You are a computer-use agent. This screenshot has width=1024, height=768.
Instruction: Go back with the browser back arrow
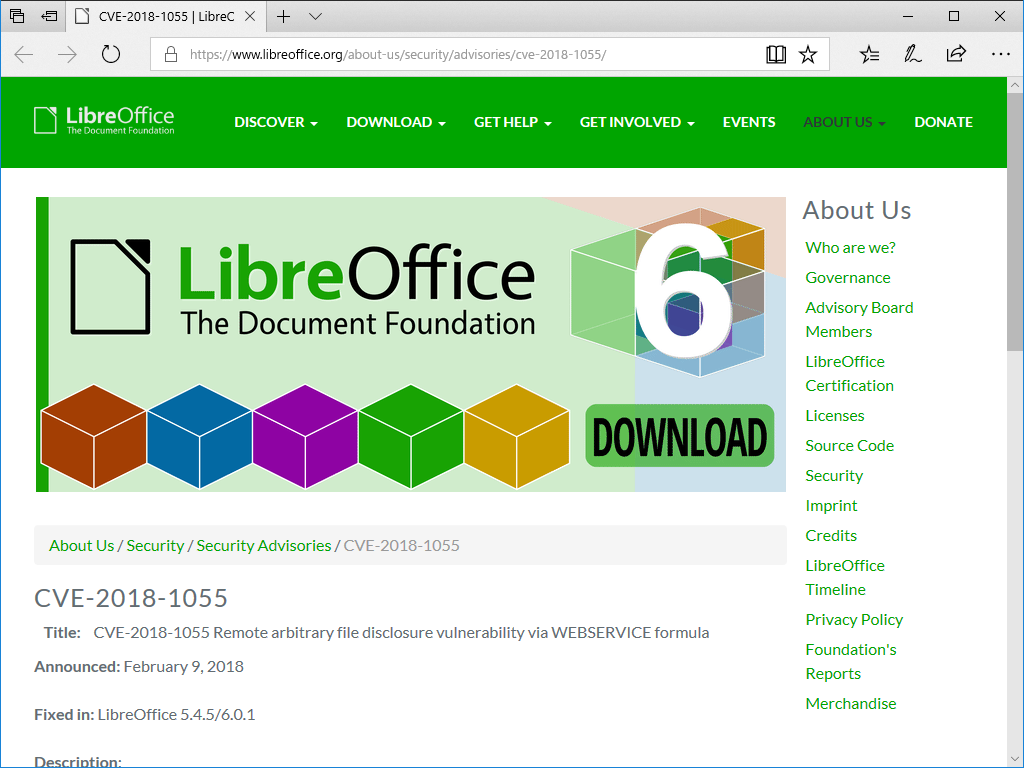pos(24,54)
